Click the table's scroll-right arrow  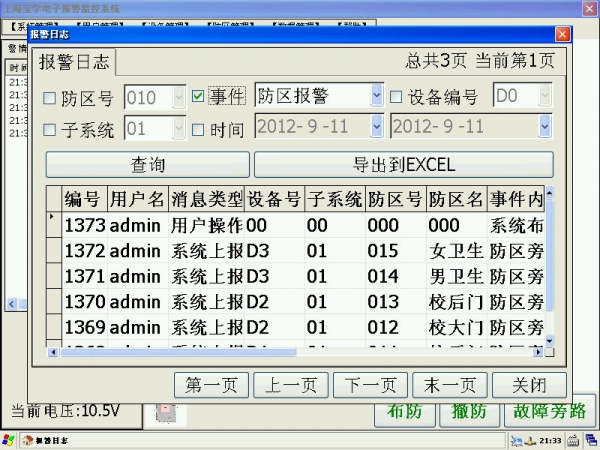tap(540, 352)
